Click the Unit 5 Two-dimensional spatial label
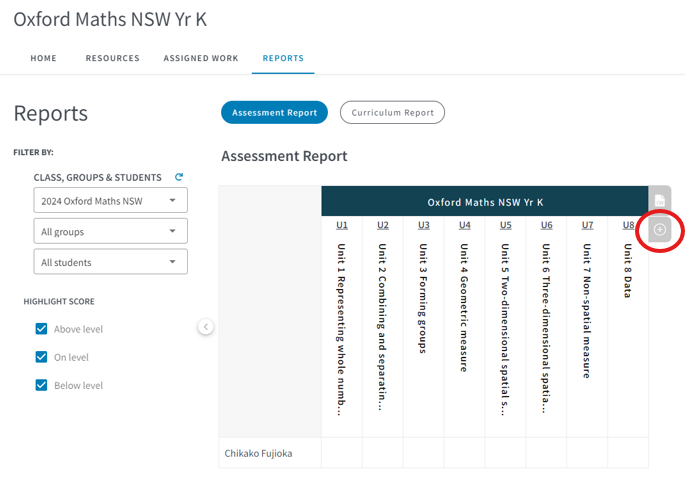The height and width of the screenshot is (478, 685). 505,329
